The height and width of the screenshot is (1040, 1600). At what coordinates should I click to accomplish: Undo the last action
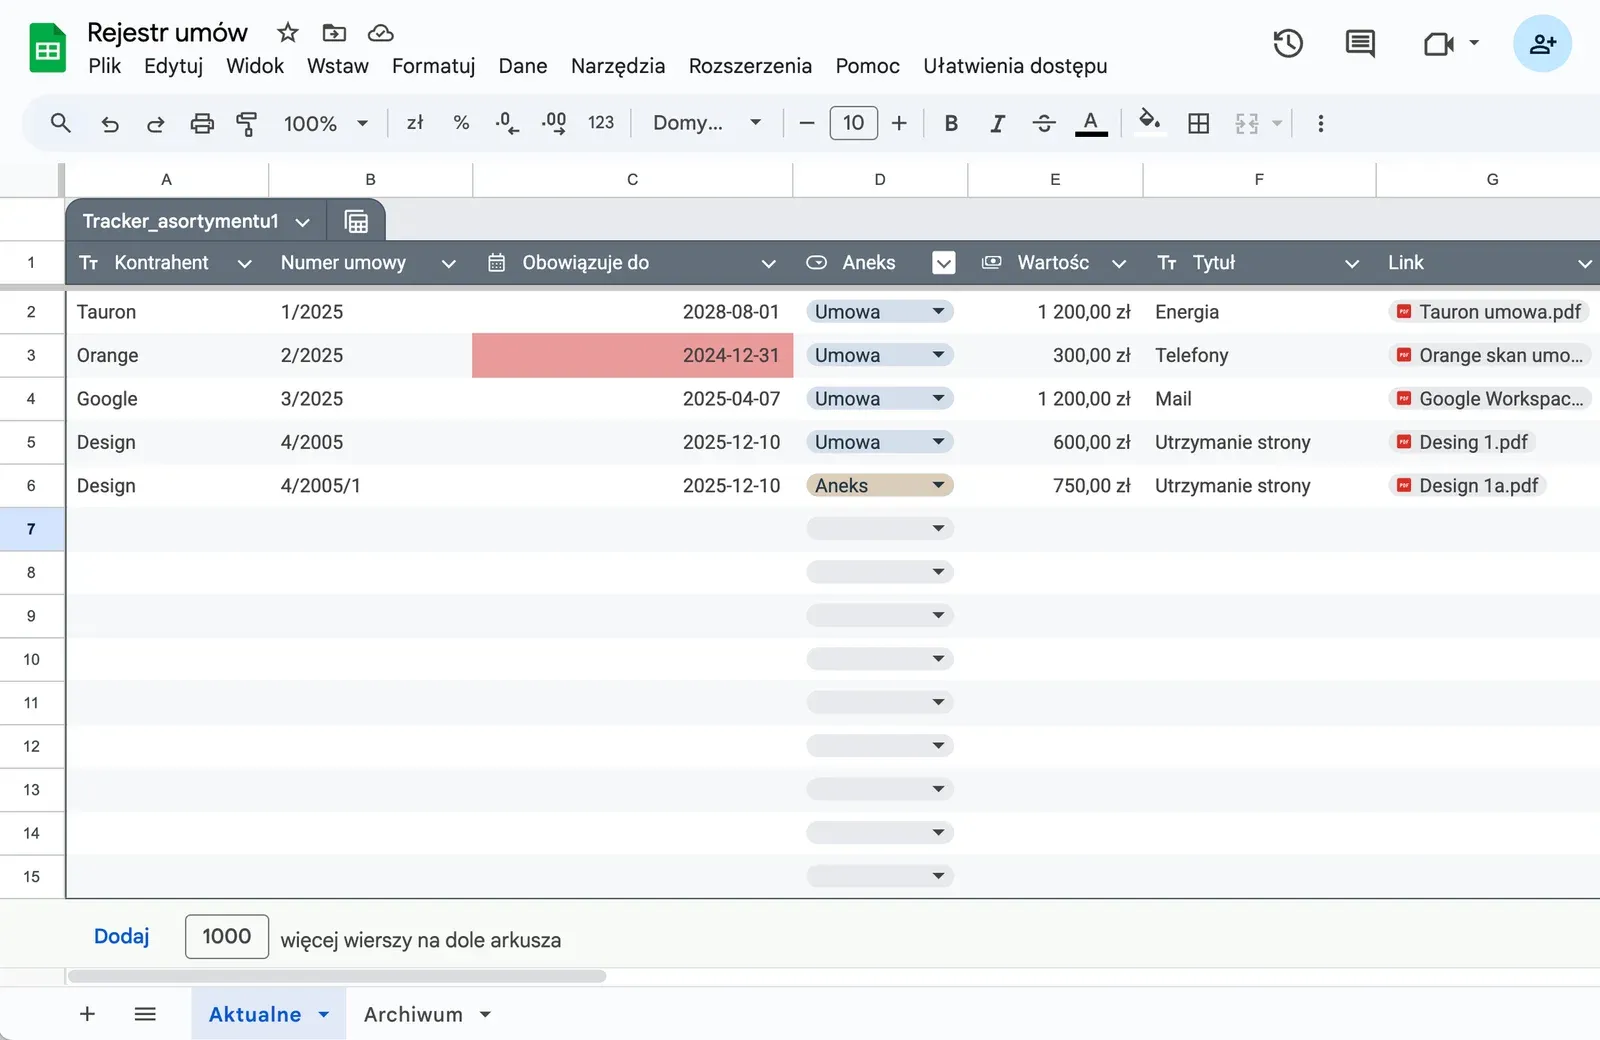[x=110, y=124]
